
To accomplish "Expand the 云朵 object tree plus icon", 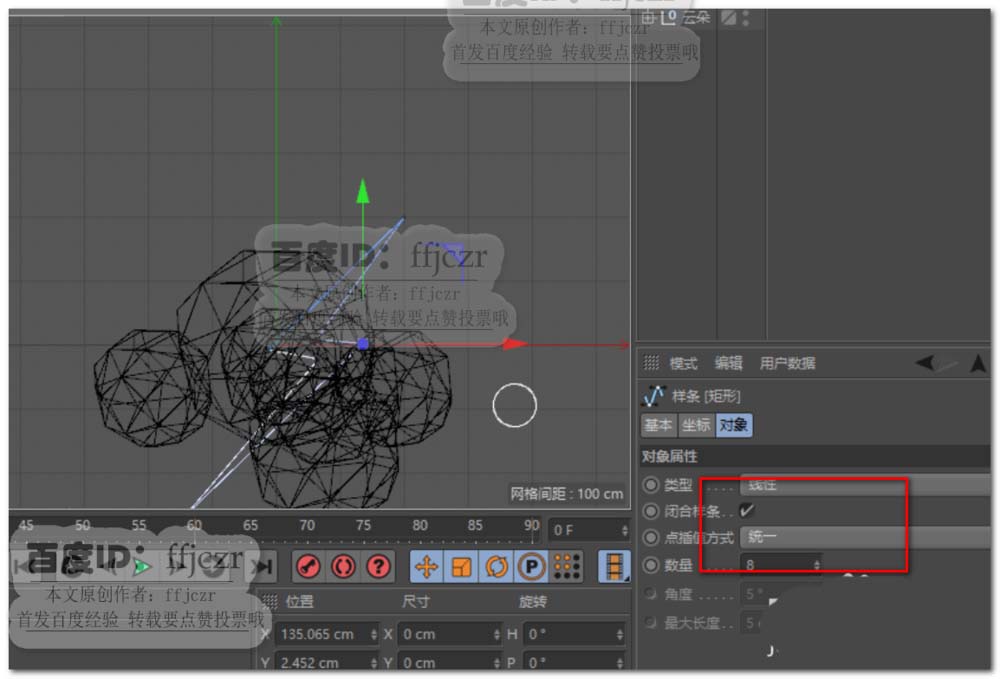I will click(648, 17).
